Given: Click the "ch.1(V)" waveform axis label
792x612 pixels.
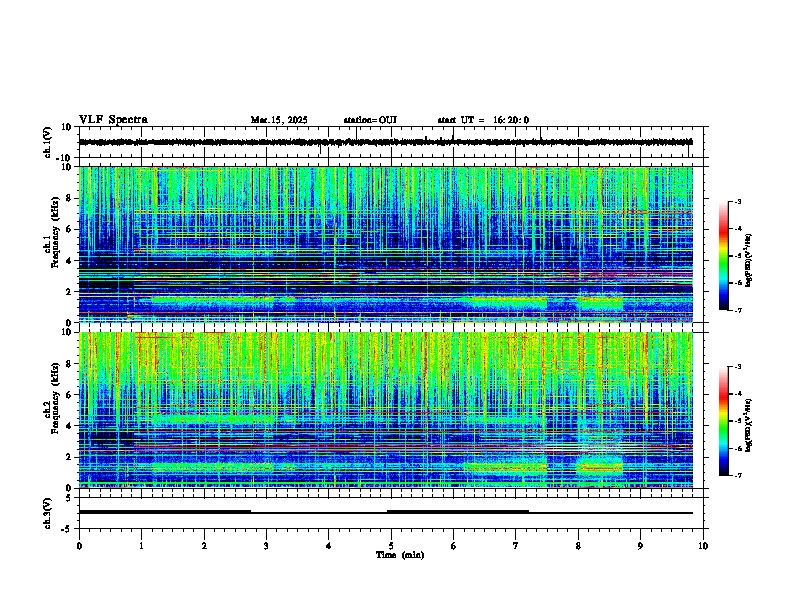Looking at the screenshot, I should (x=48, y=142).
